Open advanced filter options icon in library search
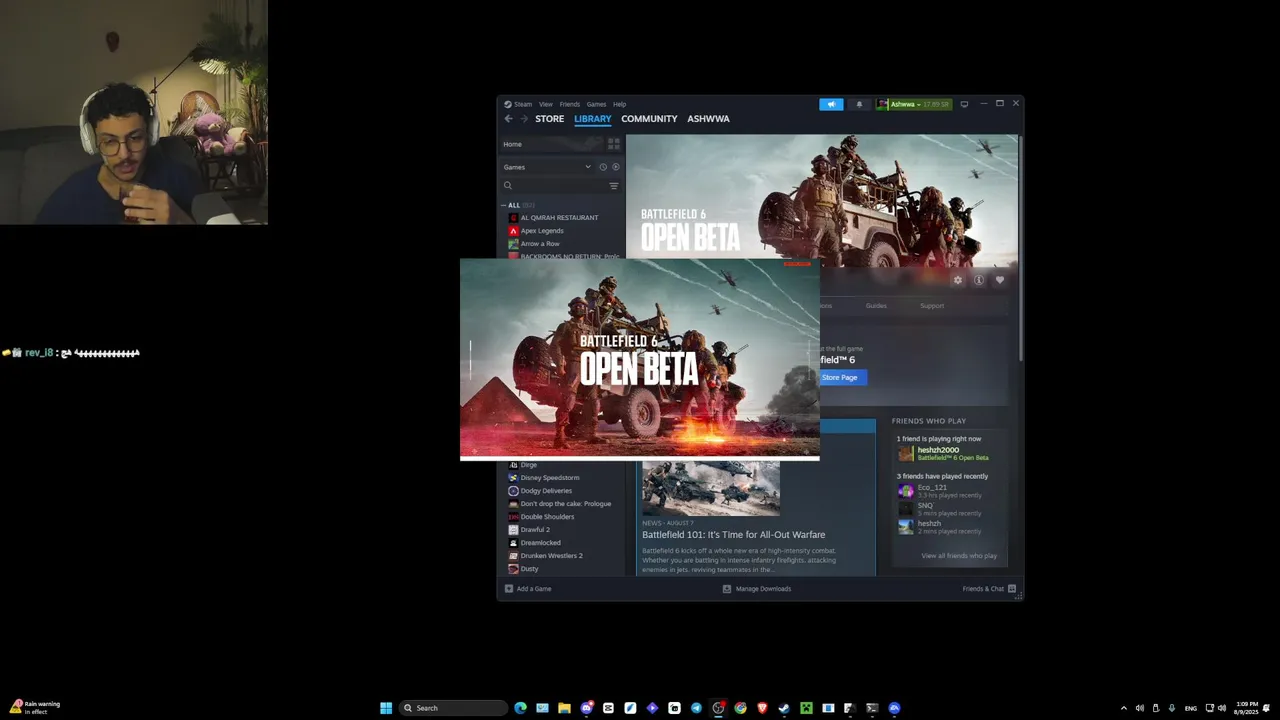 [x=614, y=186]
